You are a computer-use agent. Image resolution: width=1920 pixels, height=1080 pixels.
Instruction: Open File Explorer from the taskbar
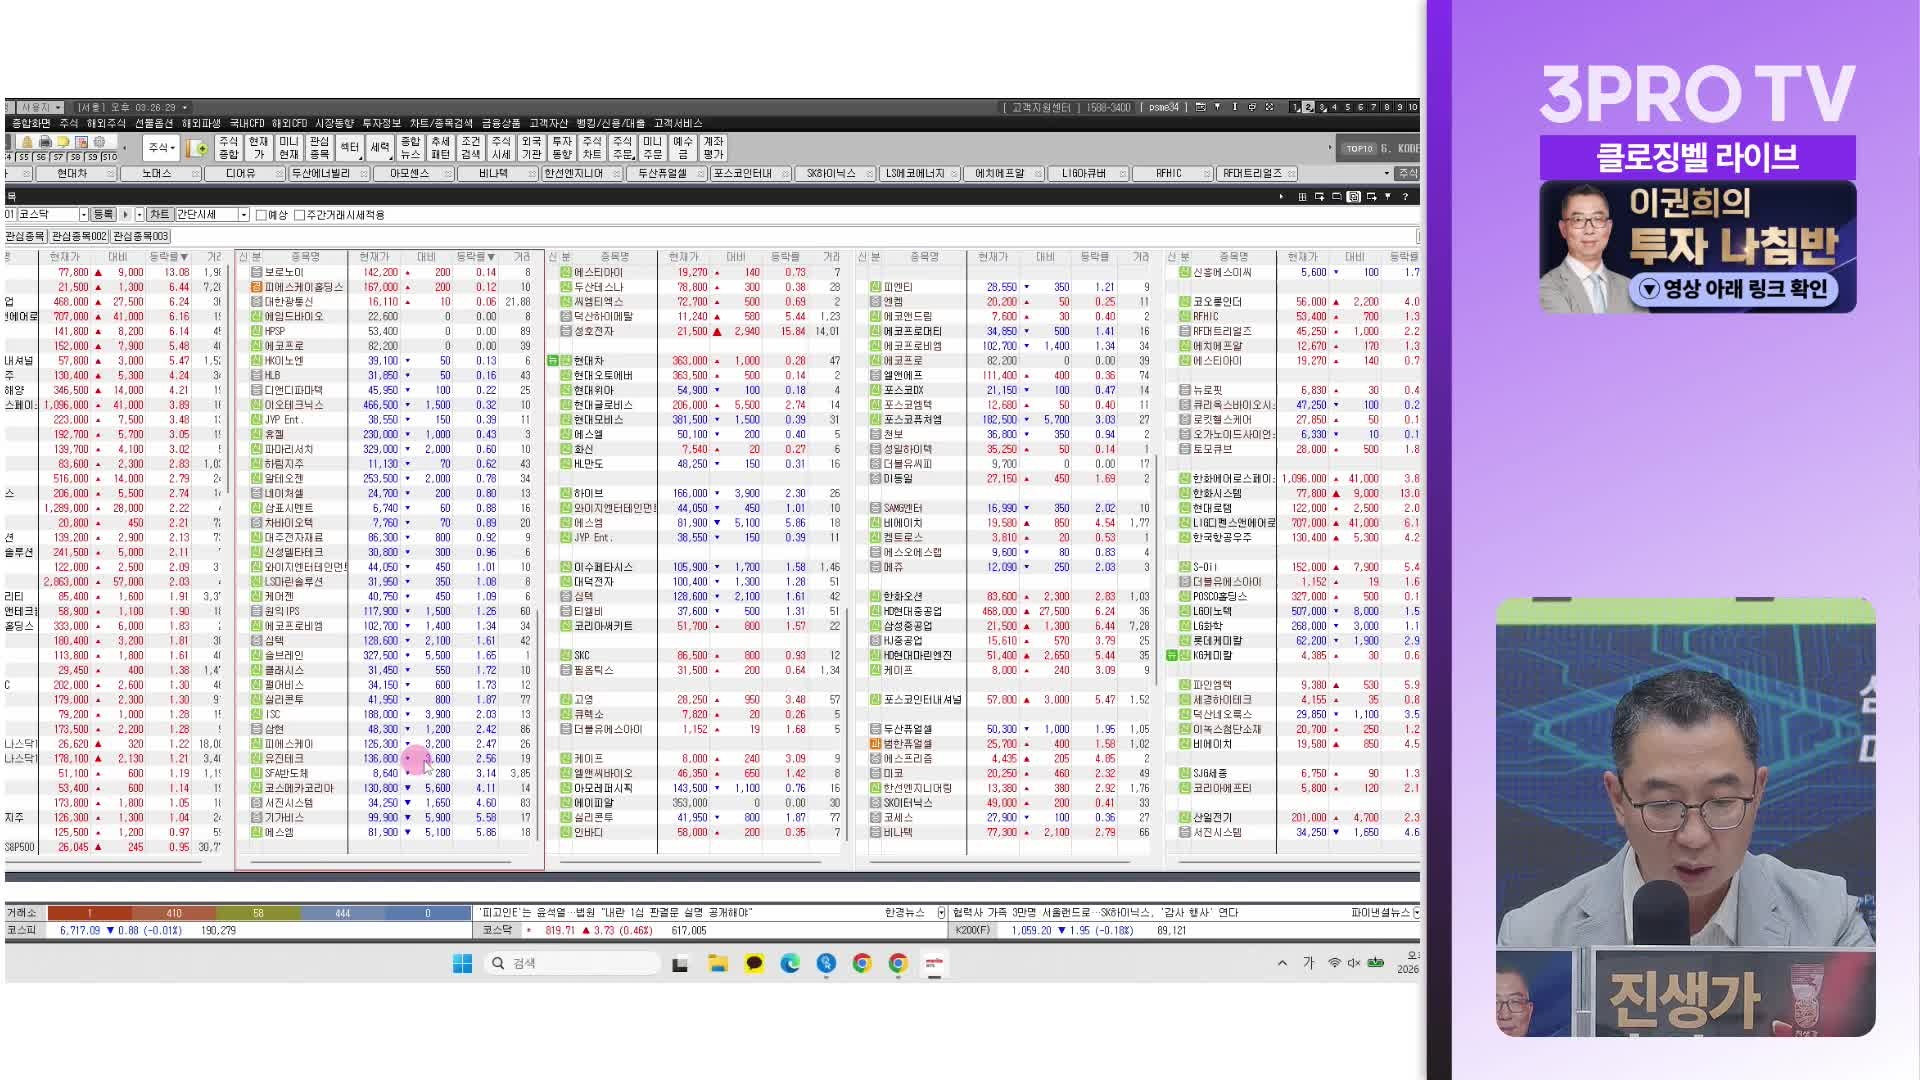[x=718, y=963]
